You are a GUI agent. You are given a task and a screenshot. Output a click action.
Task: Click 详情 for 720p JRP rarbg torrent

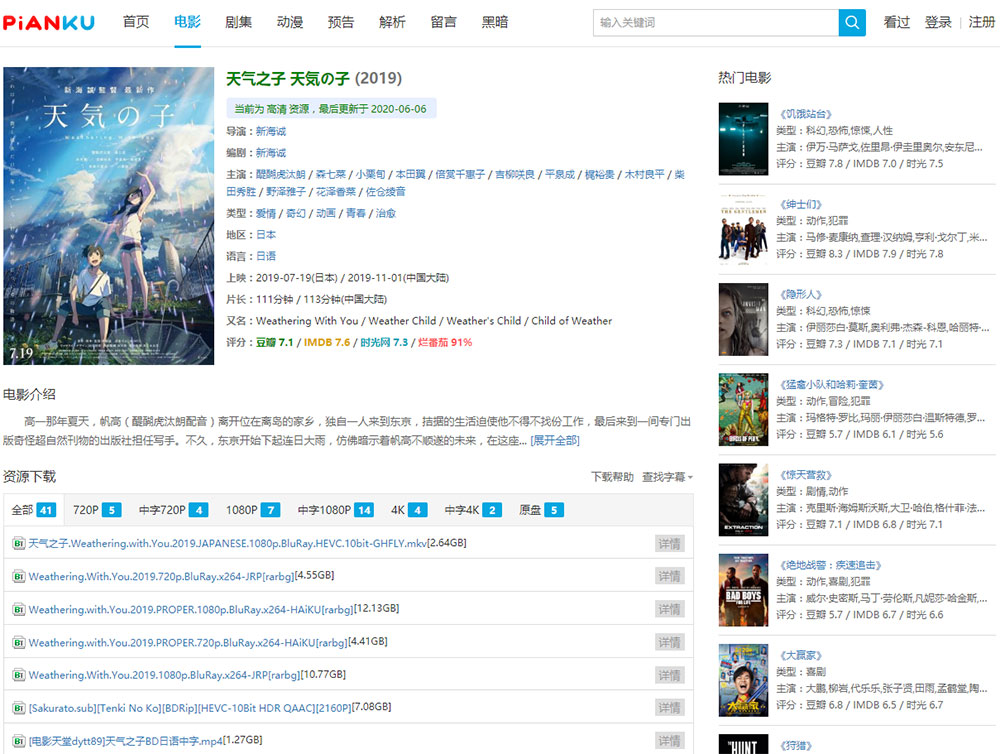point(670,576)
